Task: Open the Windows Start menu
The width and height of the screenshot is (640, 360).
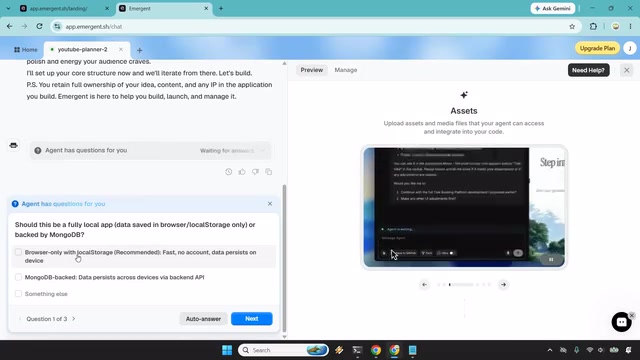Action: pos(227,350)
